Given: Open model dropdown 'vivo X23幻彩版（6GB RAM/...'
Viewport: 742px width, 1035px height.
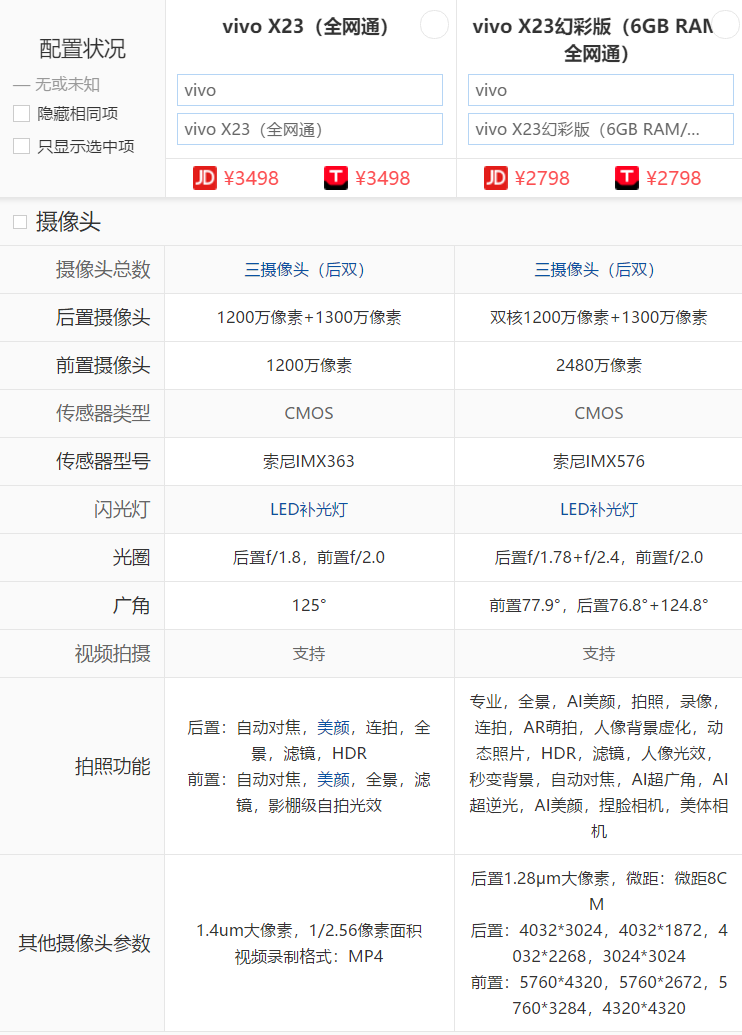Looking at the screenshot, I should coord(601,129).
